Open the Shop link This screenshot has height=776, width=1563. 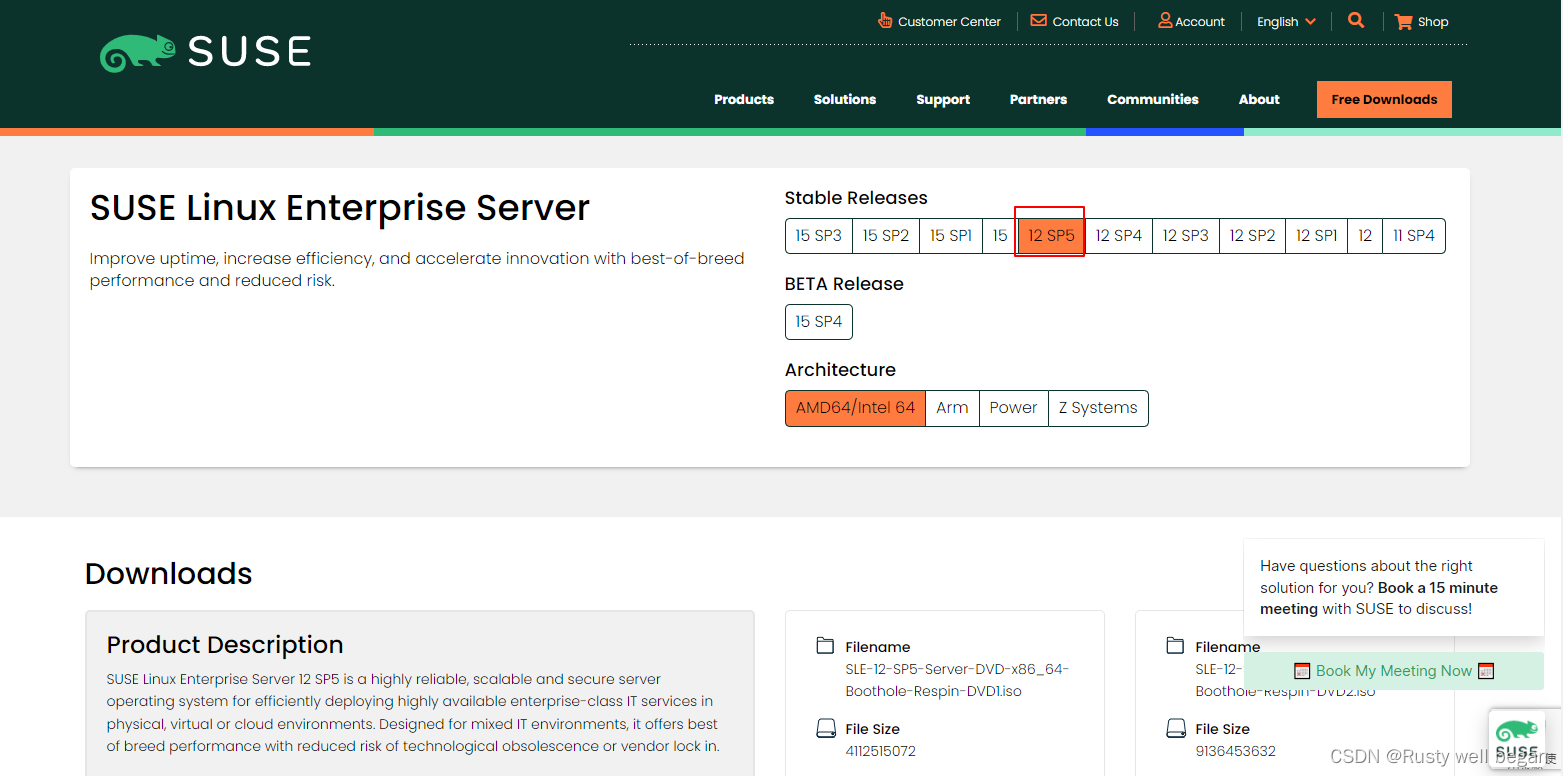(1433, 21)
